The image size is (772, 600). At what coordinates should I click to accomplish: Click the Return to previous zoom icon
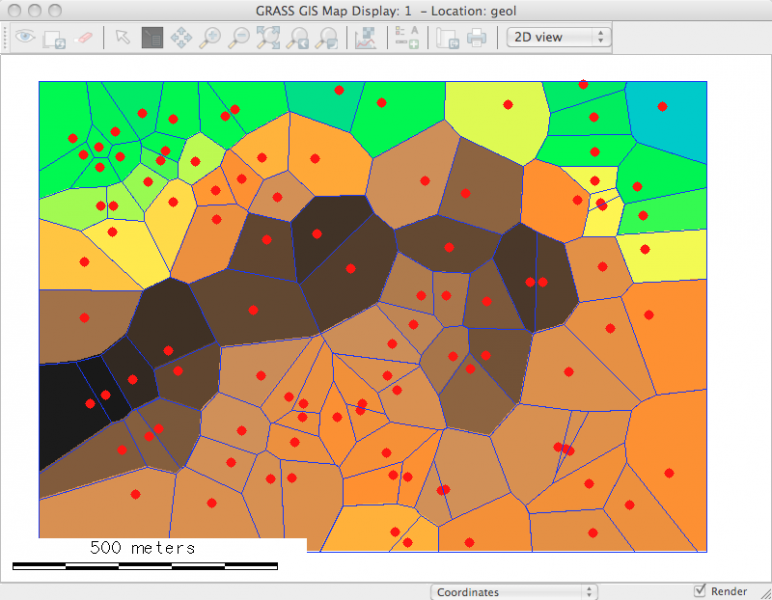click(298, 37)
